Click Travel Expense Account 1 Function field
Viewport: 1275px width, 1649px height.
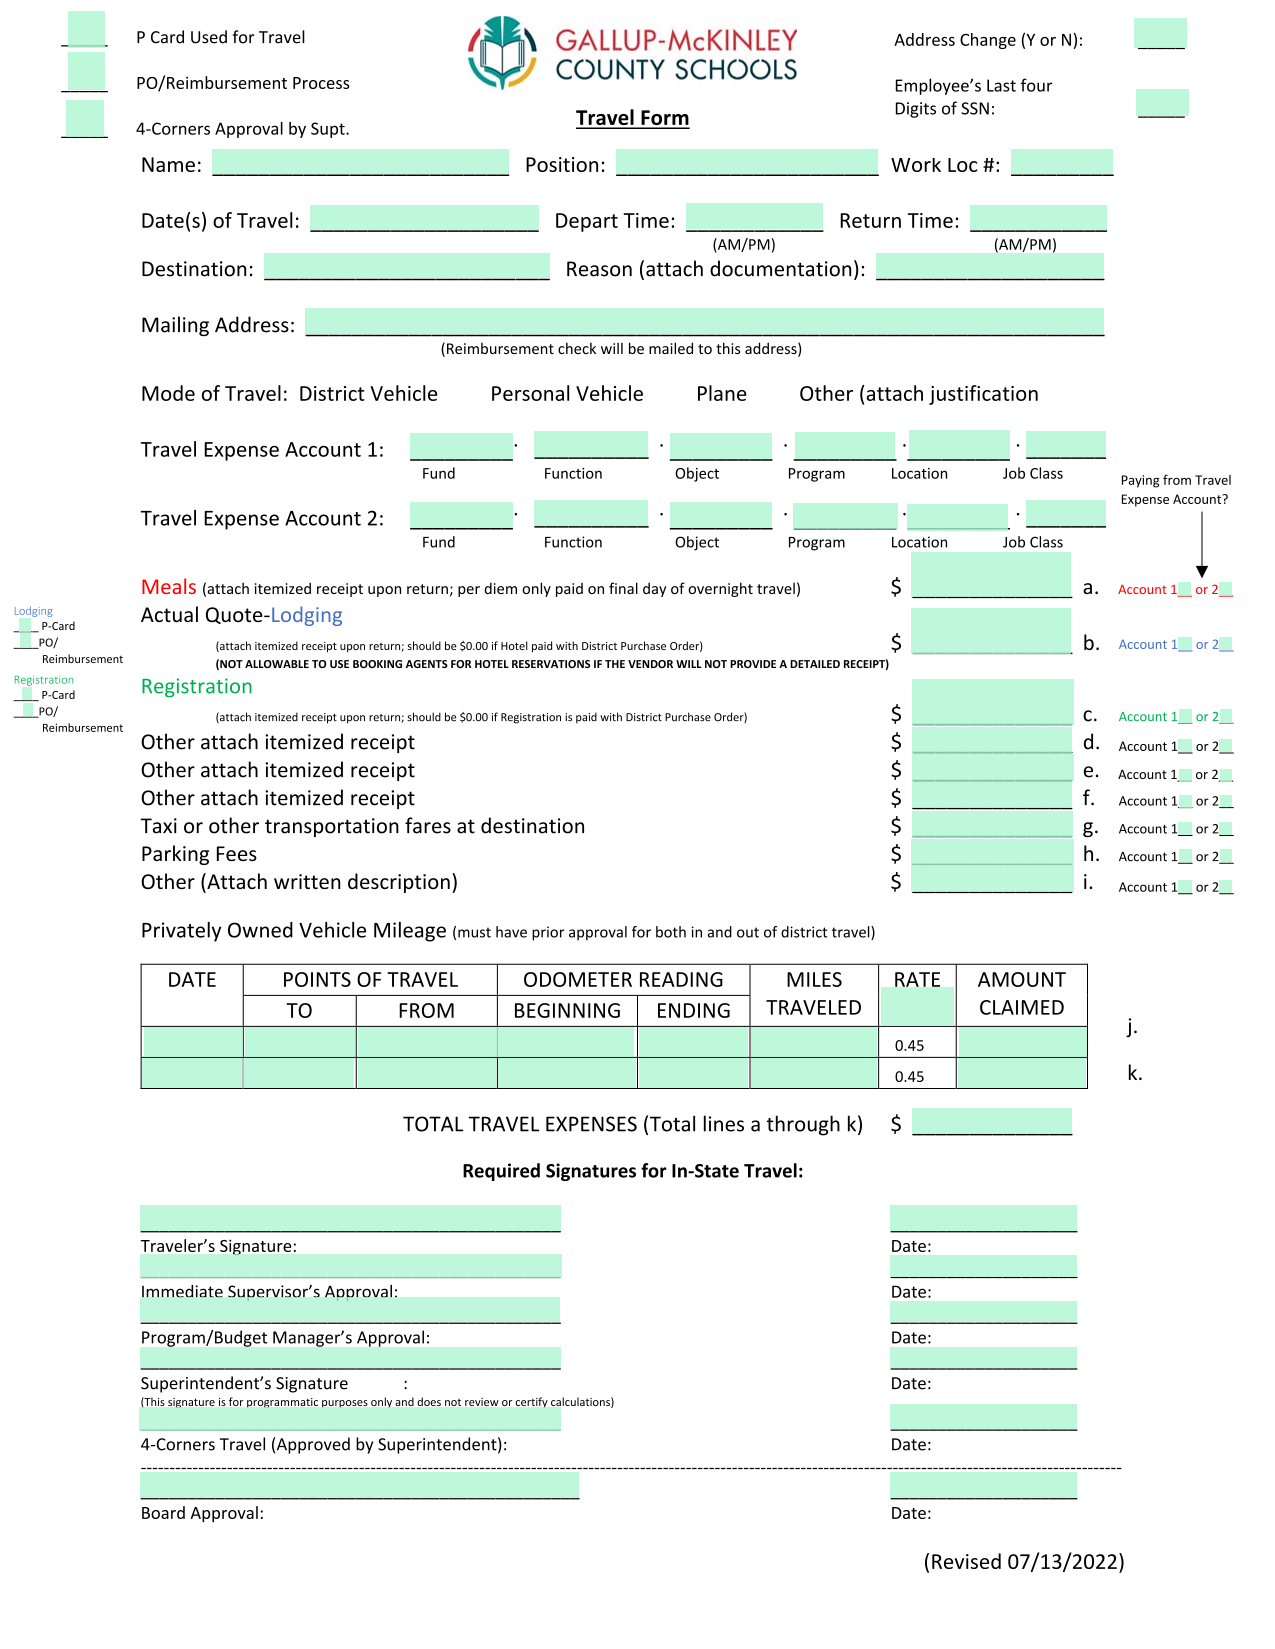coord(591,445)
